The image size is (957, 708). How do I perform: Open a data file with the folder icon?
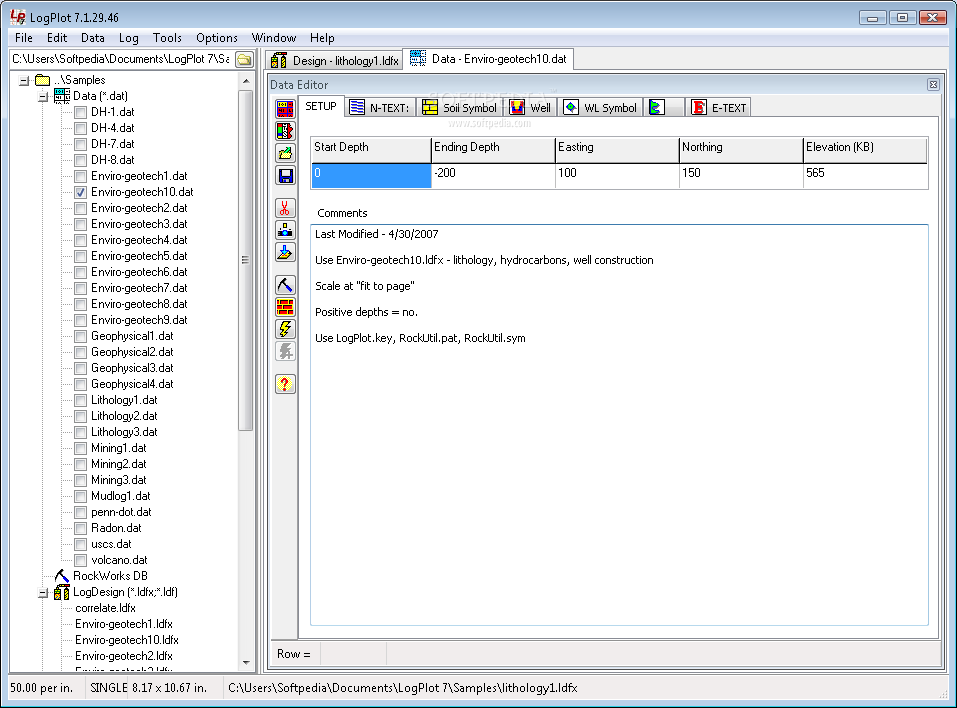(285, 153)
